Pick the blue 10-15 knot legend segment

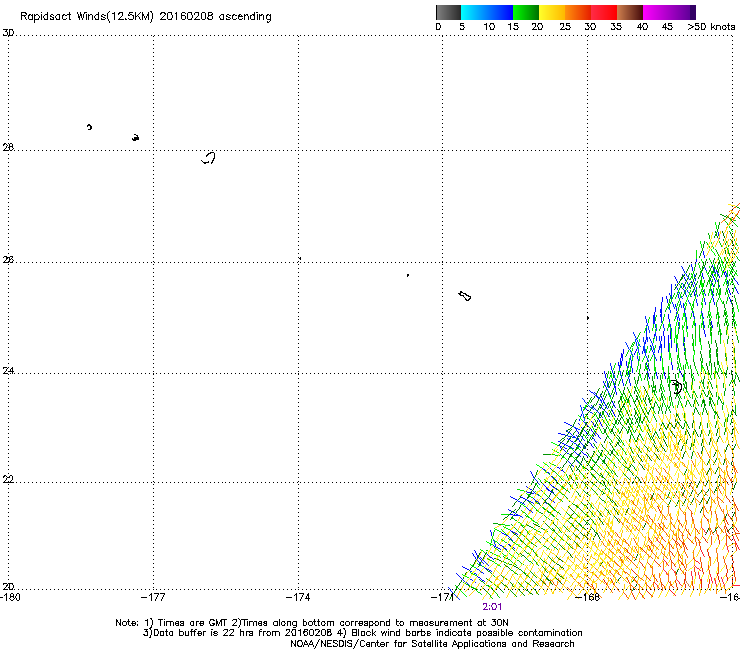point(500,12)
